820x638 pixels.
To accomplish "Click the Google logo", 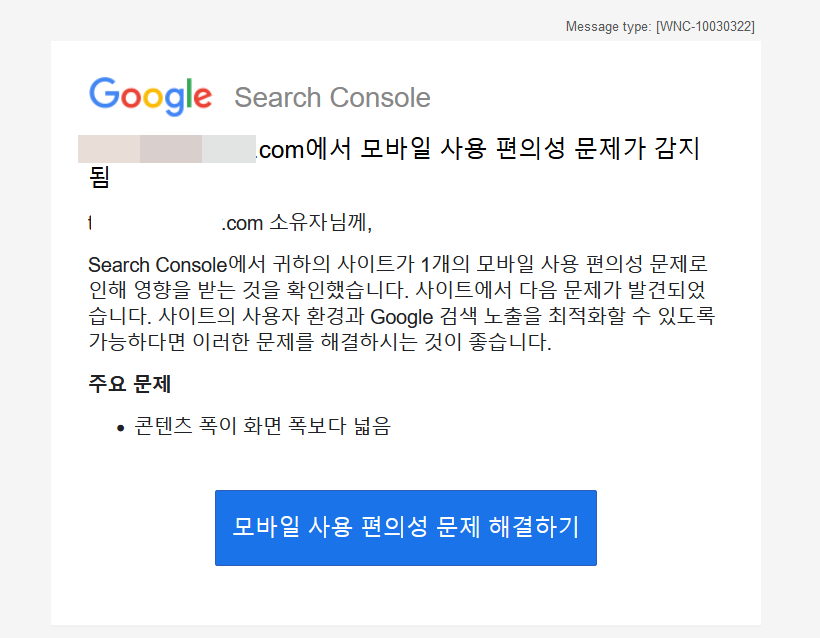I will click(150, 96).
